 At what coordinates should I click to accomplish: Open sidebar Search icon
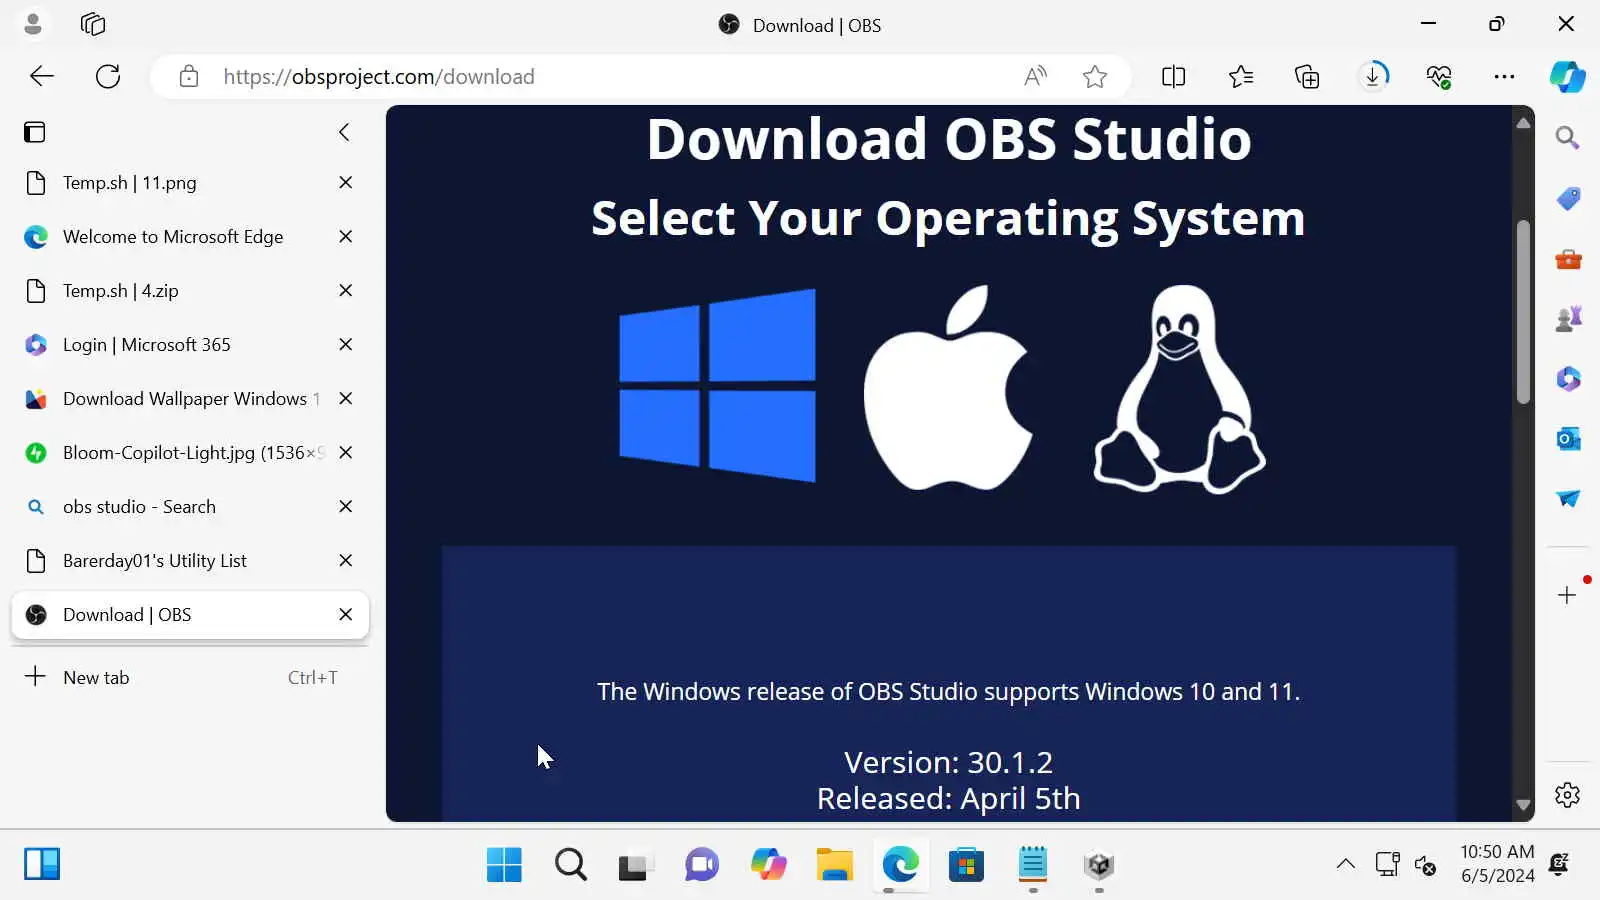pyautogui.click(x=1568, y=138)
